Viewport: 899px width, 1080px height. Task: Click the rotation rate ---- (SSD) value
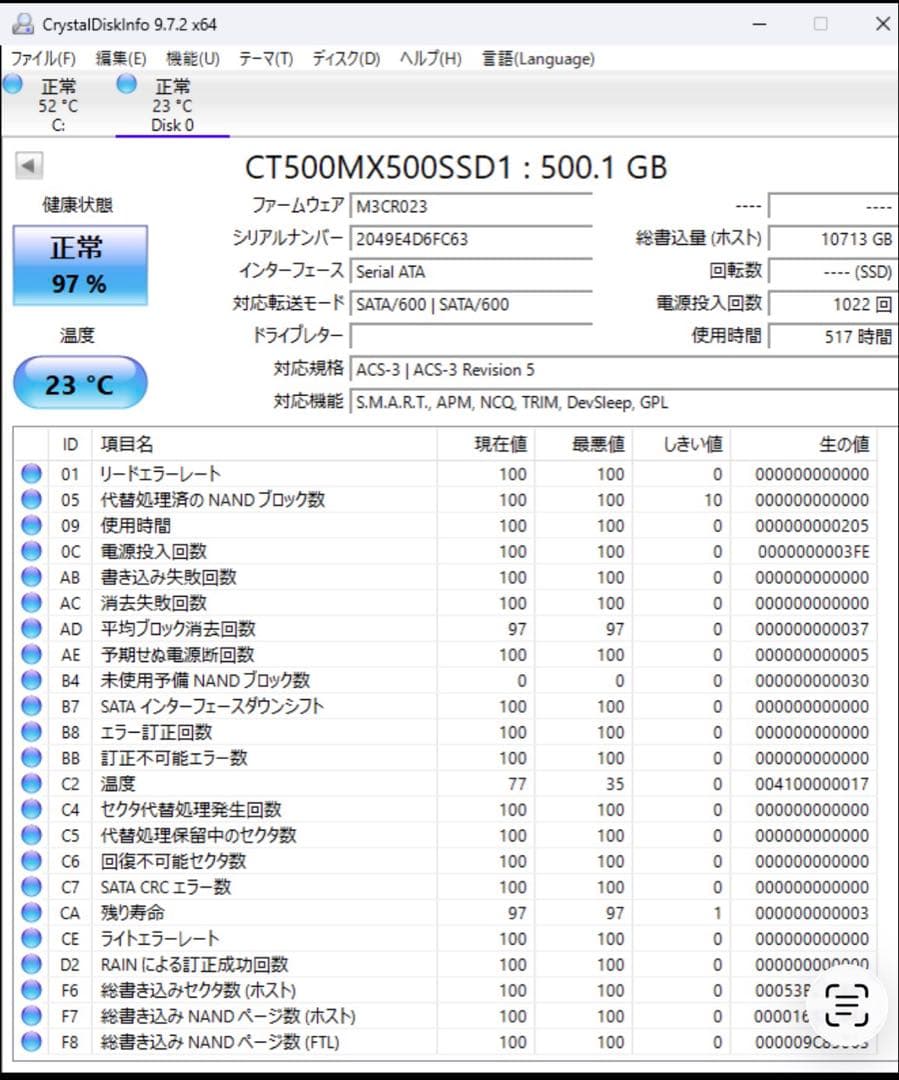click(x=833, y=271)
